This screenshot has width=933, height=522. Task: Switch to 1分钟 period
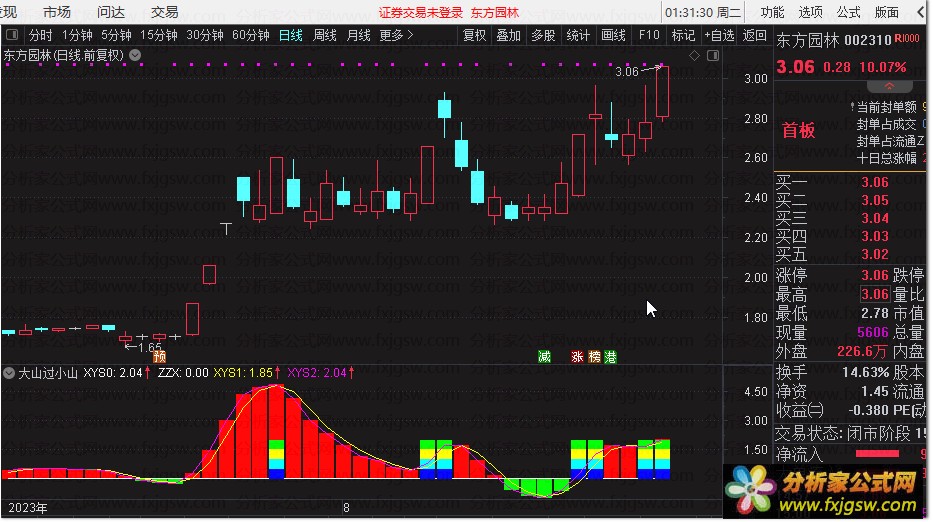coord(77,35)
